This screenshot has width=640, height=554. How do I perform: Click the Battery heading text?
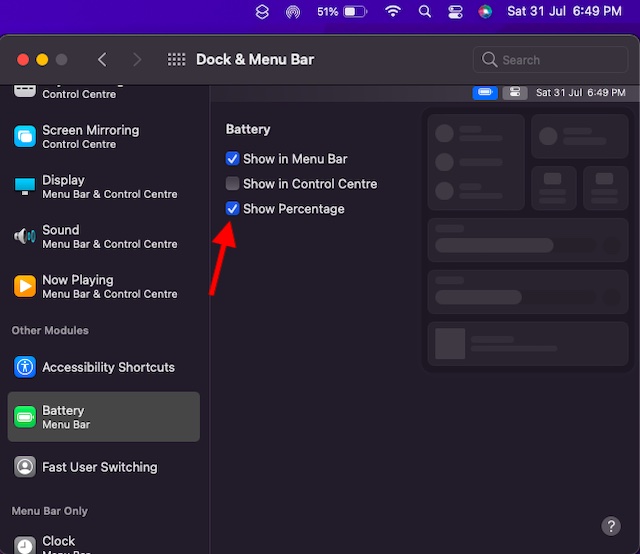[x=248, y=129]
